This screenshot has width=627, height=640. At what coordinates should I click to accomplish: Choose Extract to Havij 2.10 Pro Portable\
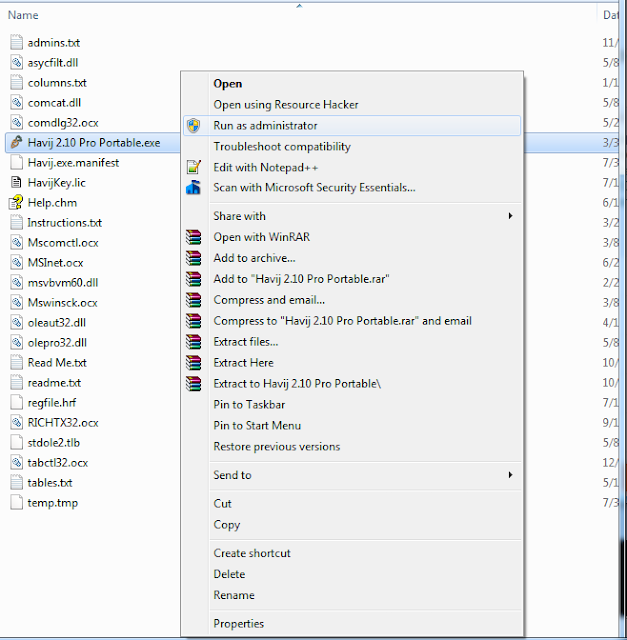point(352,384)
